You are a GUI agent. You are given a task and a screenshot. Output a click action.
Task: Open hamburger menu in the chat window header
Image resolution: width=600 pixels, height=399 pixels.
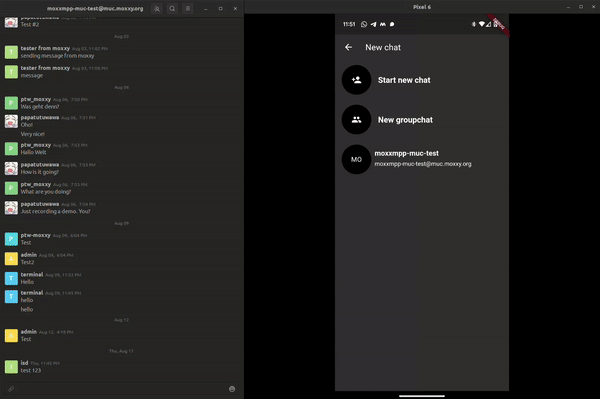point(188,8)
